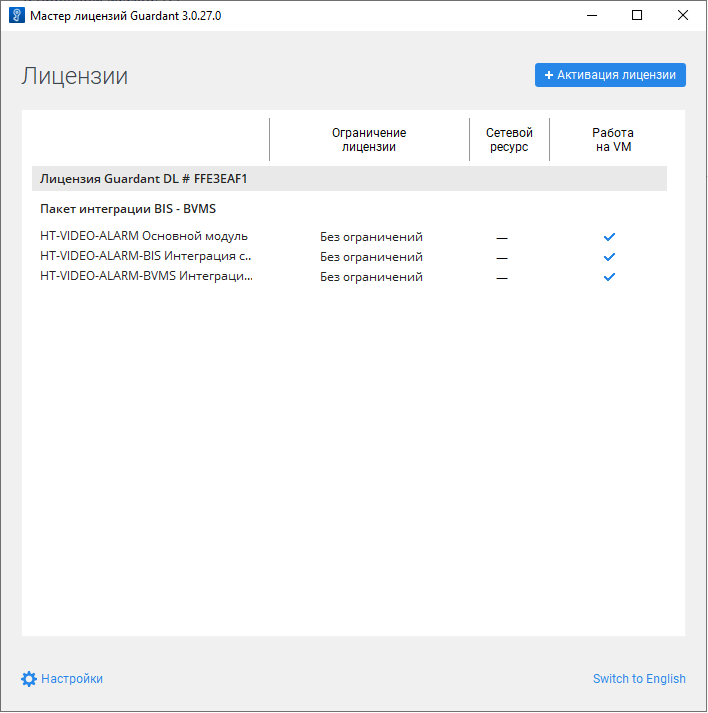Image resolution: width=708 pixels, height=713 pixels.
Task: Click VM checkmark for HT-VIDEO-ALARM-BVMS row
Action: coord(609,277)
